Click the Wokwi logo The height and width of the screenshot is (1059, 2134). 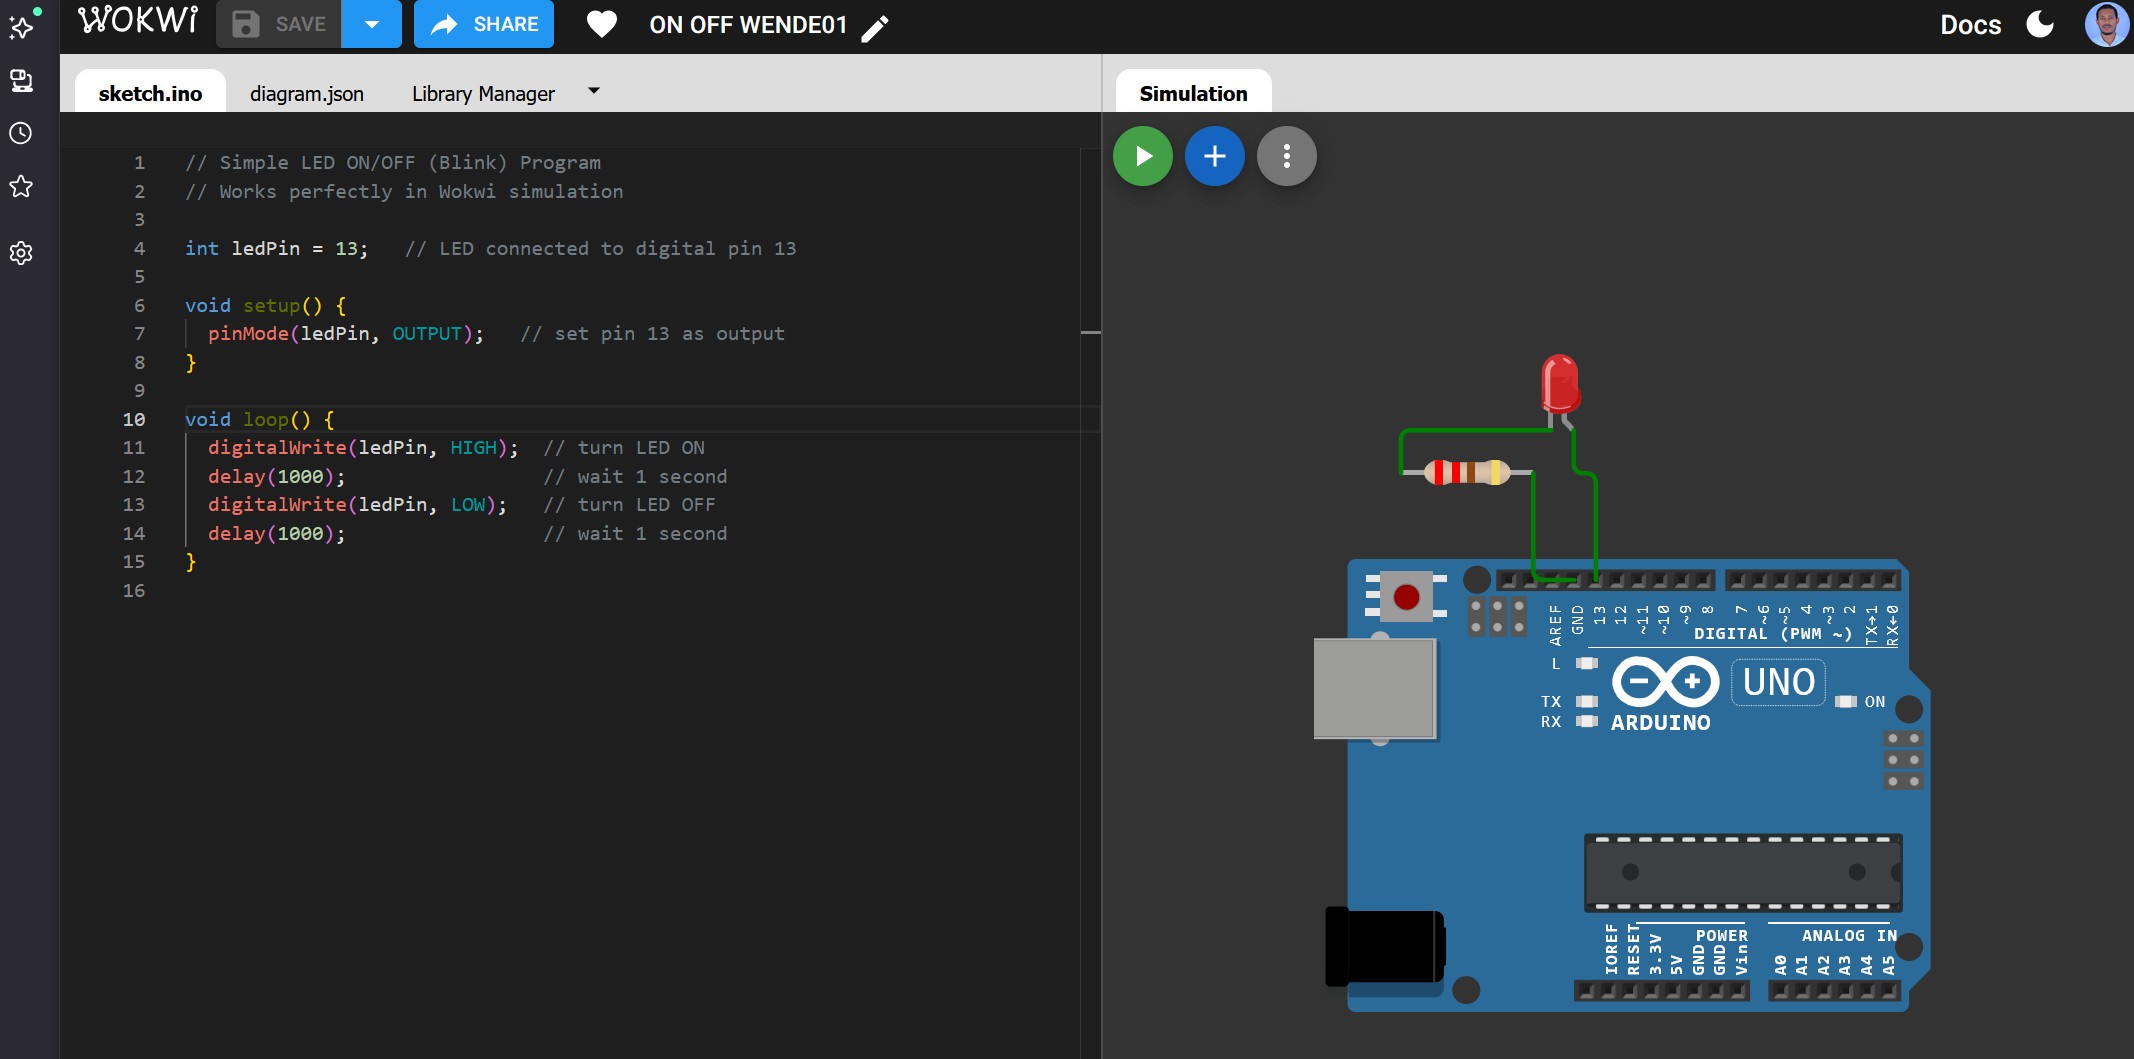tap(138, 21)
